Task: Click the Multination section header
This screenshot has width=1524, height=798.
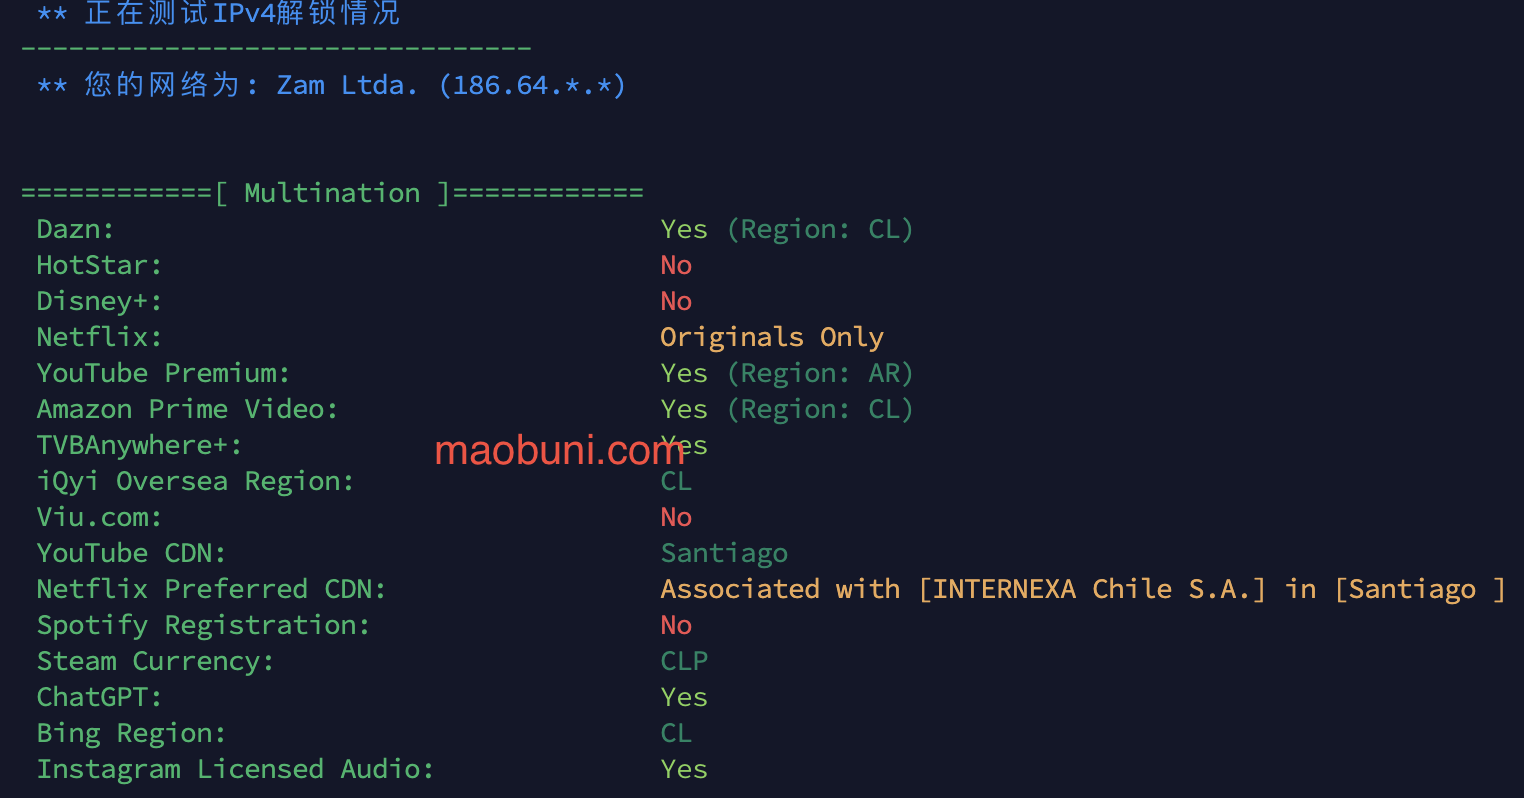Action: point(332,193)
